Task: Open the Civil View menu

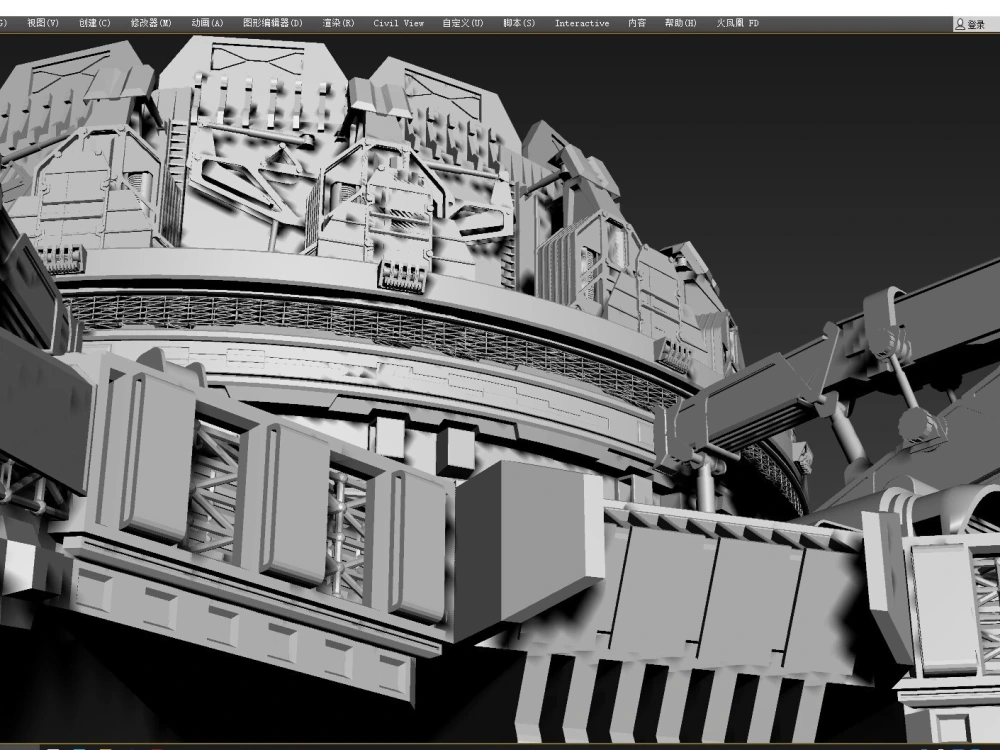Action: (399, 23)
